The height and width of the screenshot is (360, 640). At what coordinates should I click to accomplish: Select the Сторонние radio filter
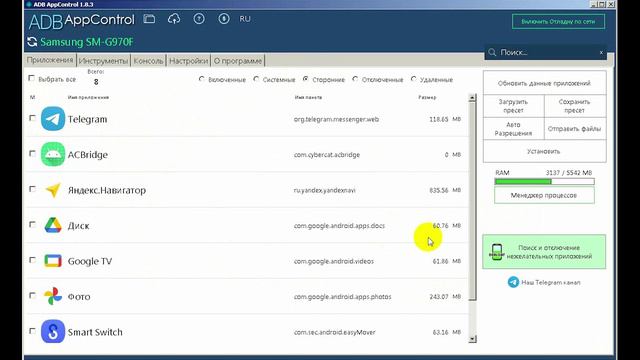305,79
